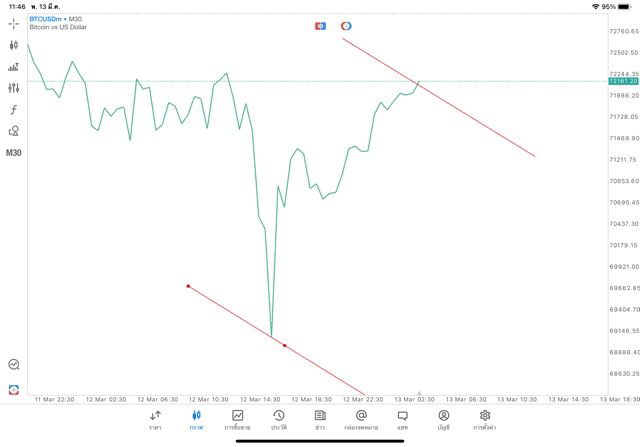Open the drawing objects shapes icon
This screenshot has height=447, width=640.
13,131
